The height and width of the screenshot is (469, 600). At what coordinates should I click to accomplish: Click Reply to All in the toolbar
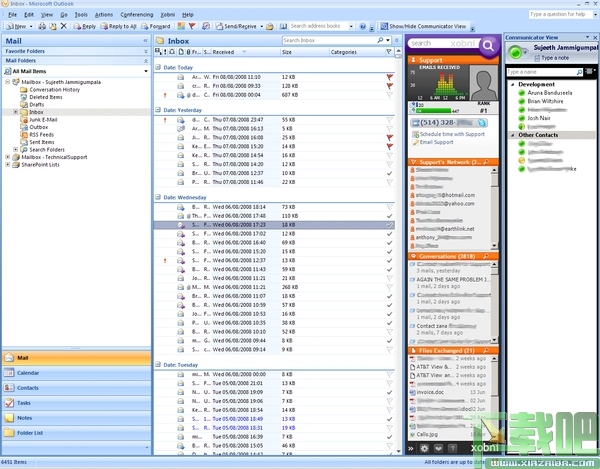pos(119,26)
